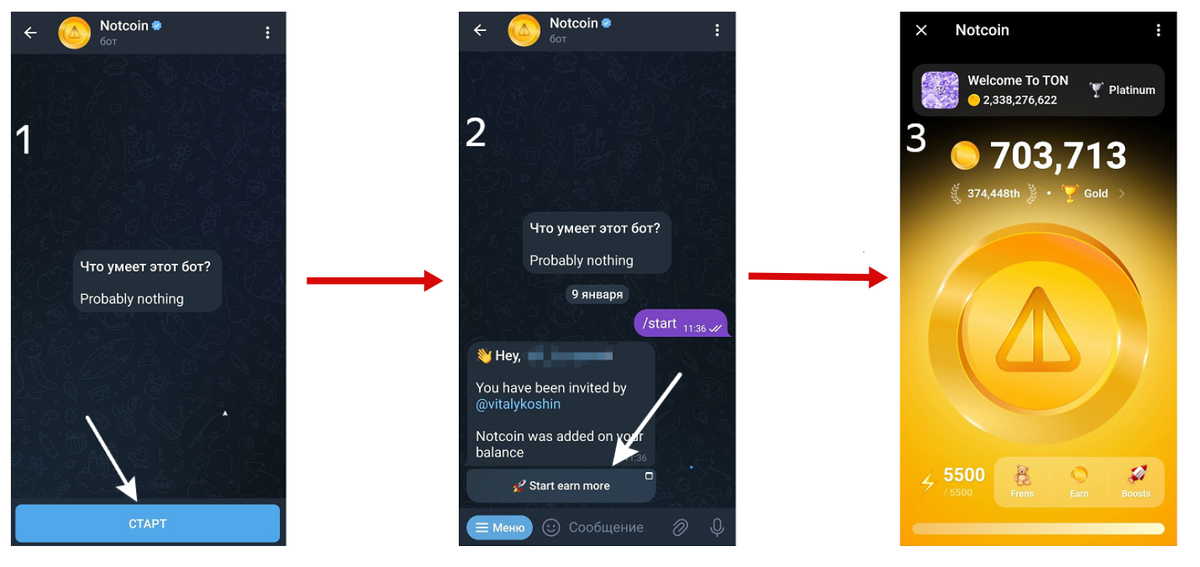Open the @vitalykoshin profile link
Viewport: 1200px width, 567px height.
point(518,404)
